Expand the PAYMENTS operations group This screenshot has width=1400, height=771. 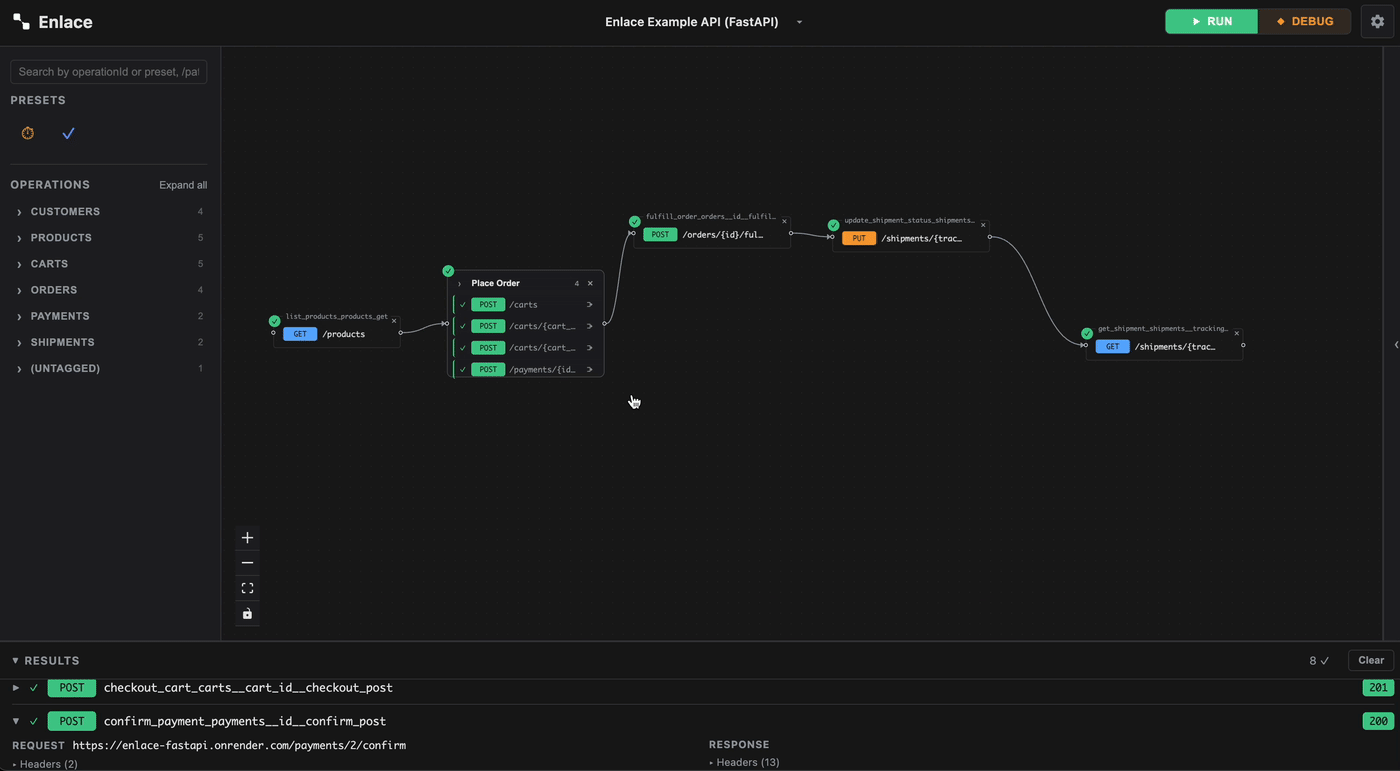coord(19,316)
